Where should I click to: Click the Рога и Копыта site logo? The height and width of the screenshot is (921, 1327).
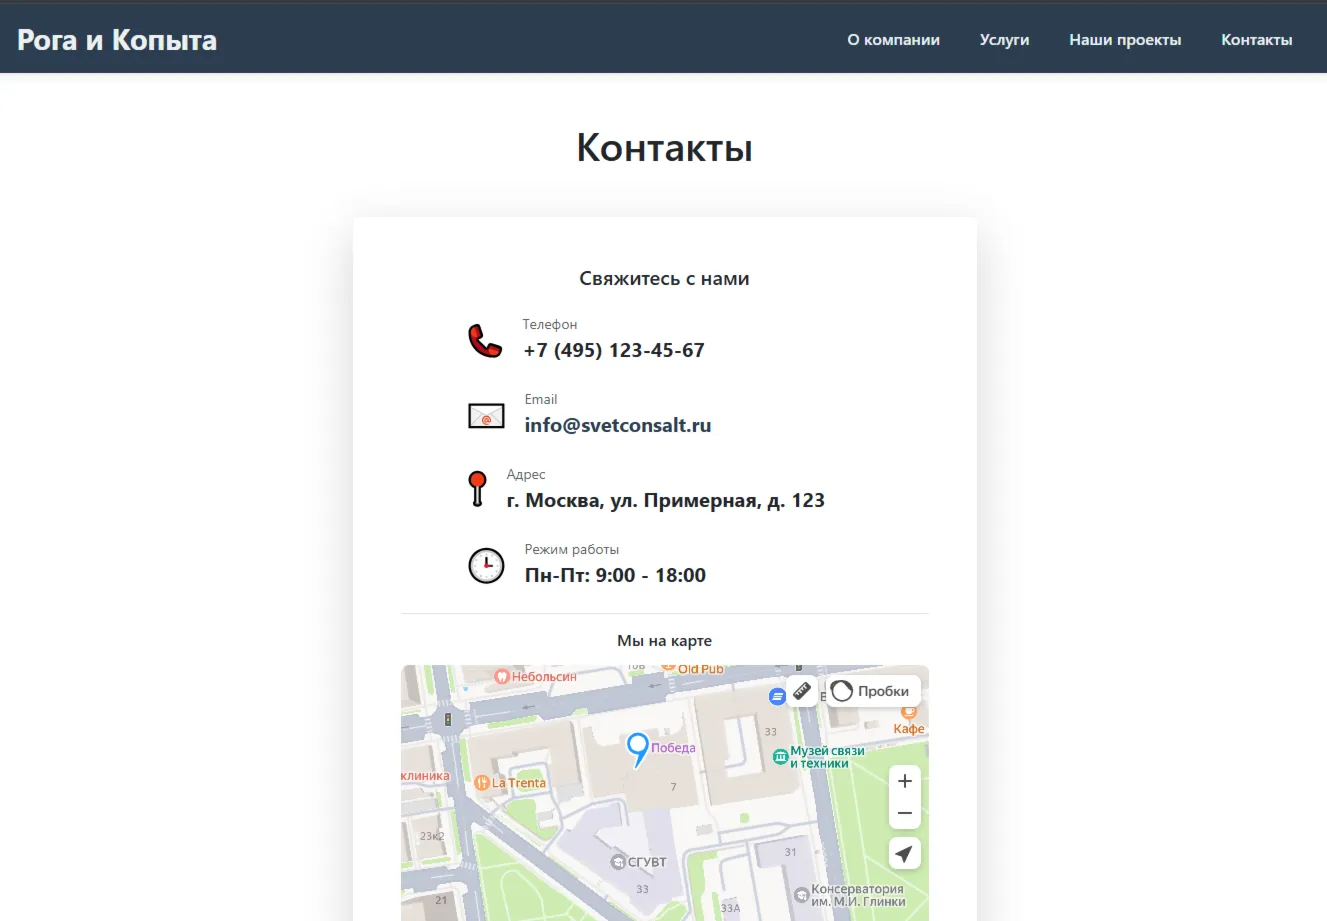(x=117, y=40)
